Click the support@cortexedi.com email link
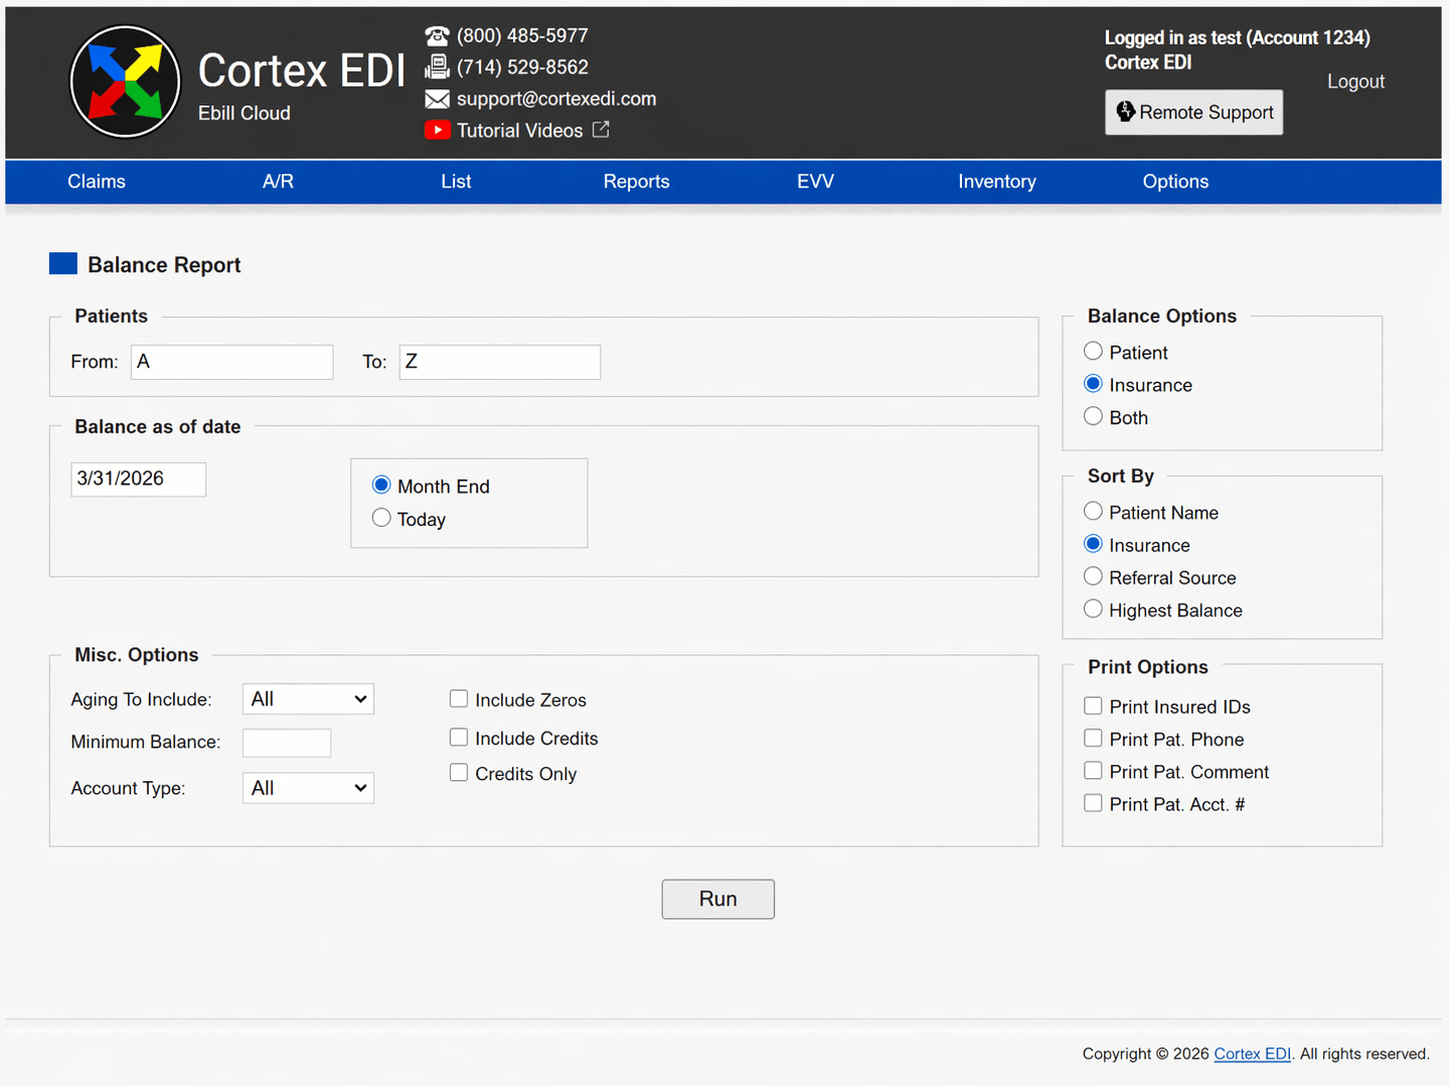This screenshot has height=1086, width=1449. coord(557,99)
